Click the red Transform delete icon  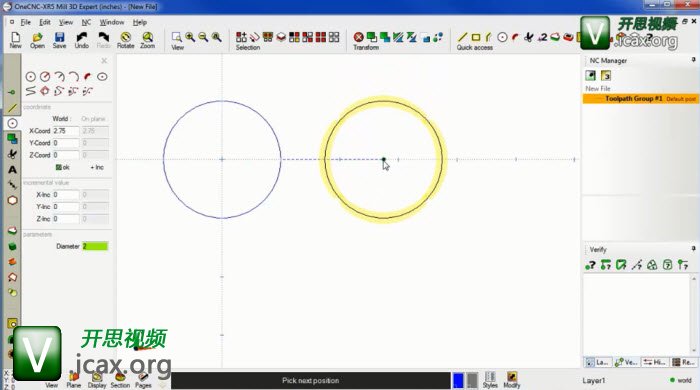[x=358, y=37]
